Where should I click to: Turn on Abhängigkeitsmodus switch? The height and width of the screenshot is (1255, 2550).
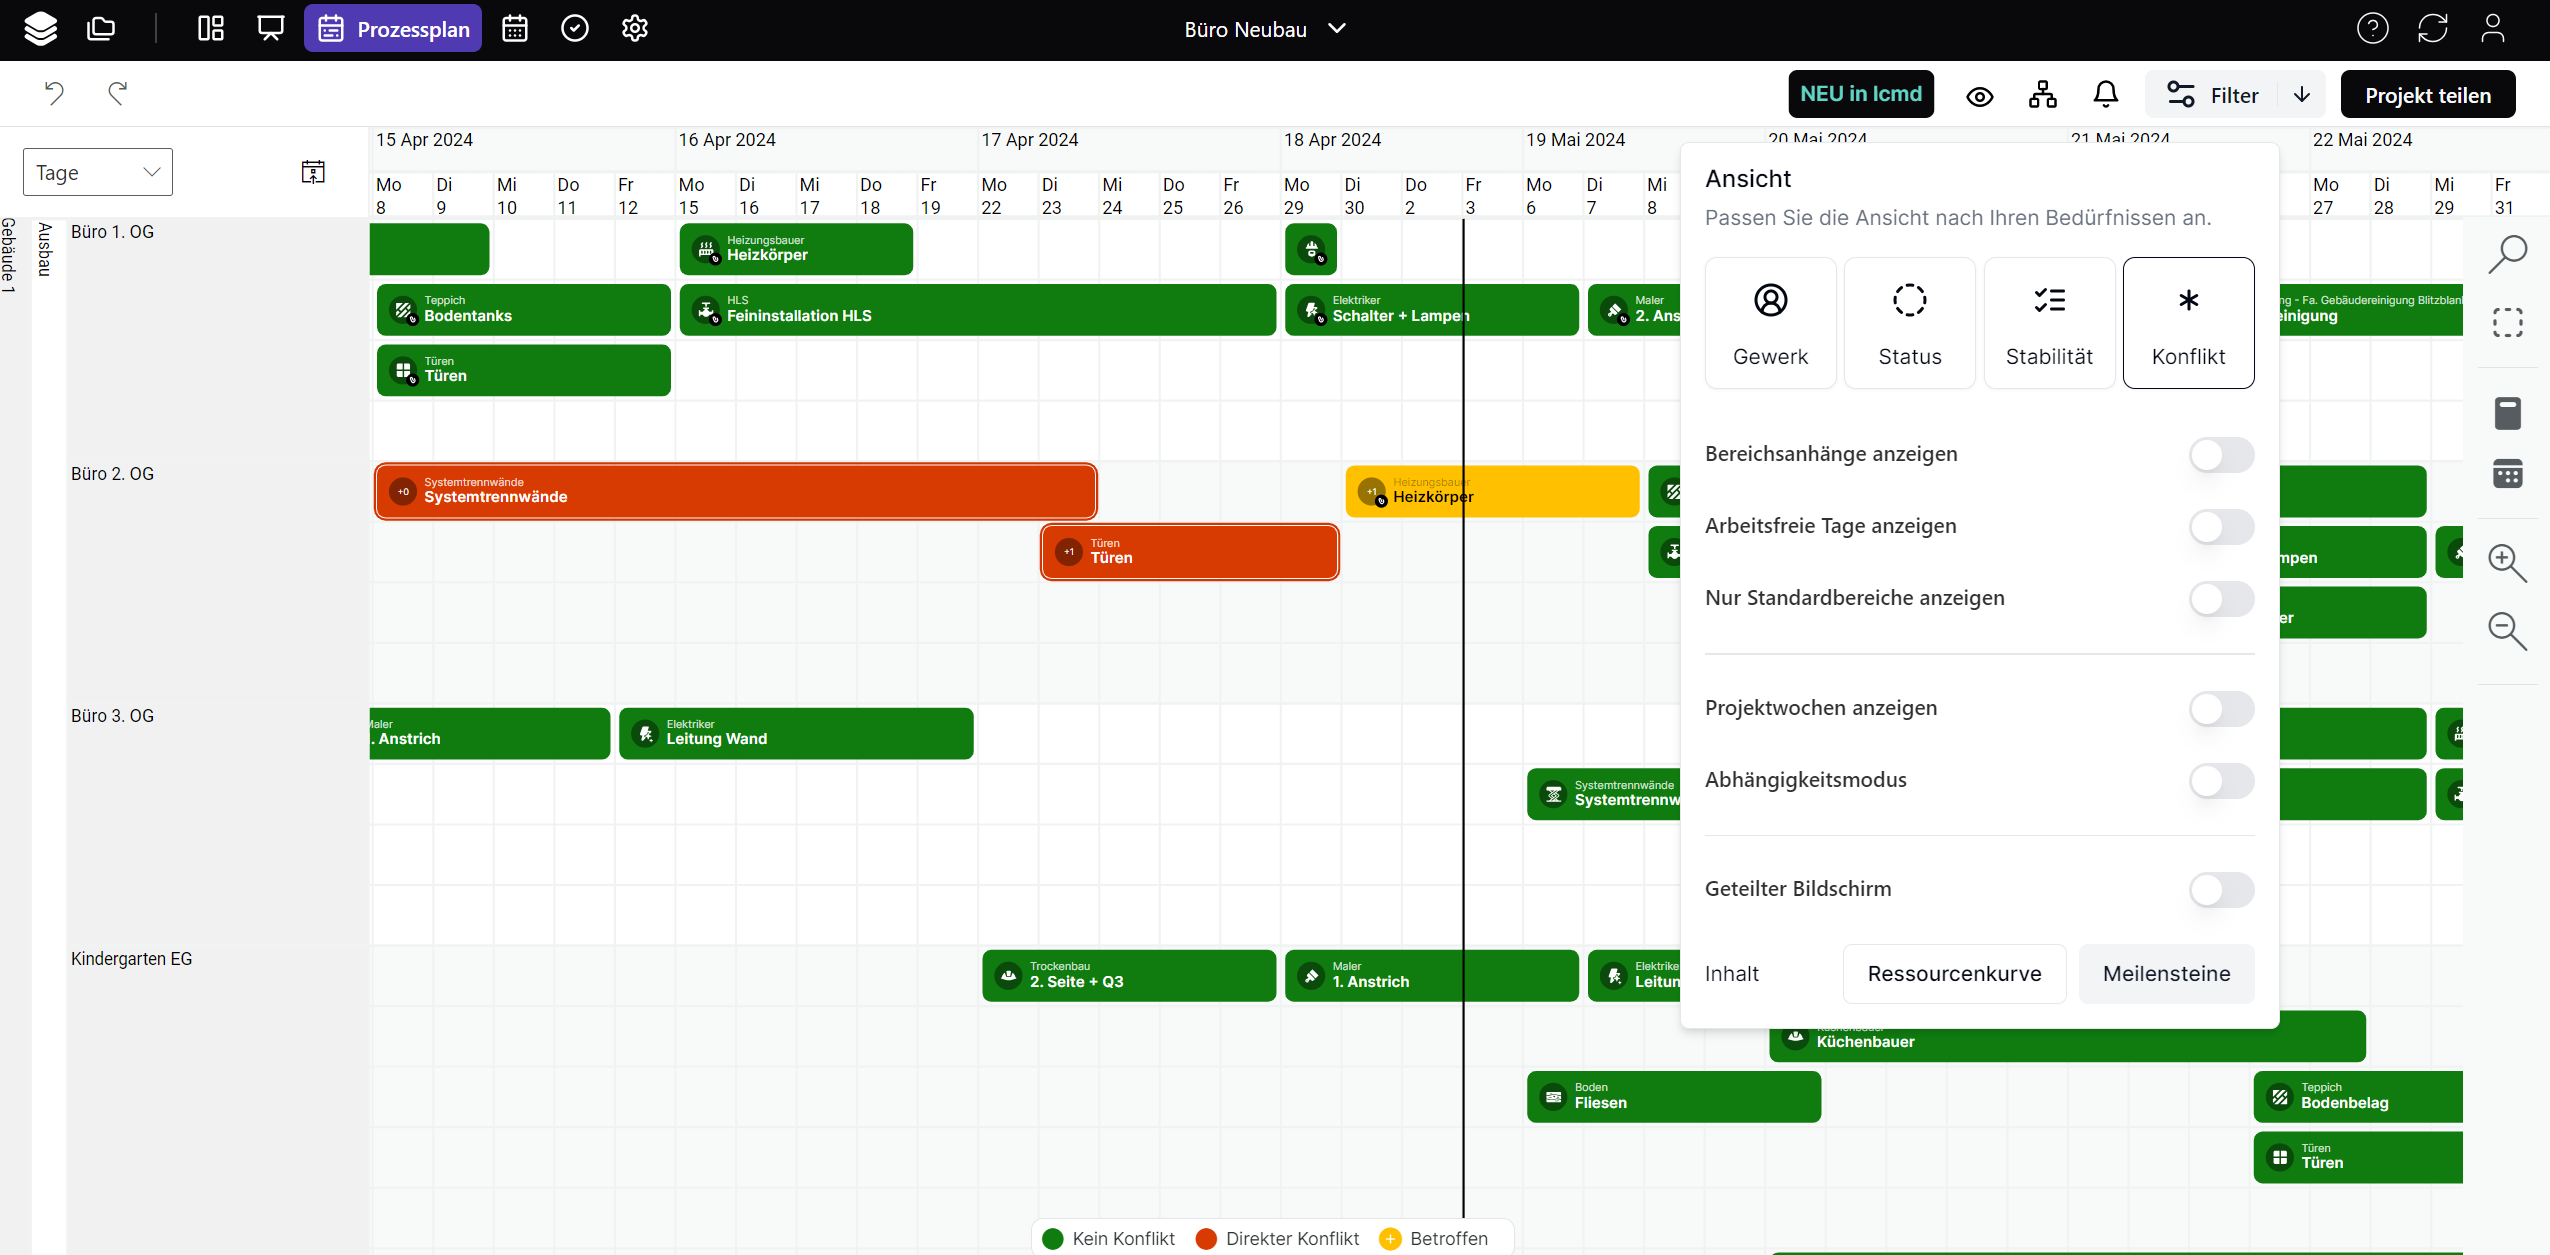[x=2221, y=781]
